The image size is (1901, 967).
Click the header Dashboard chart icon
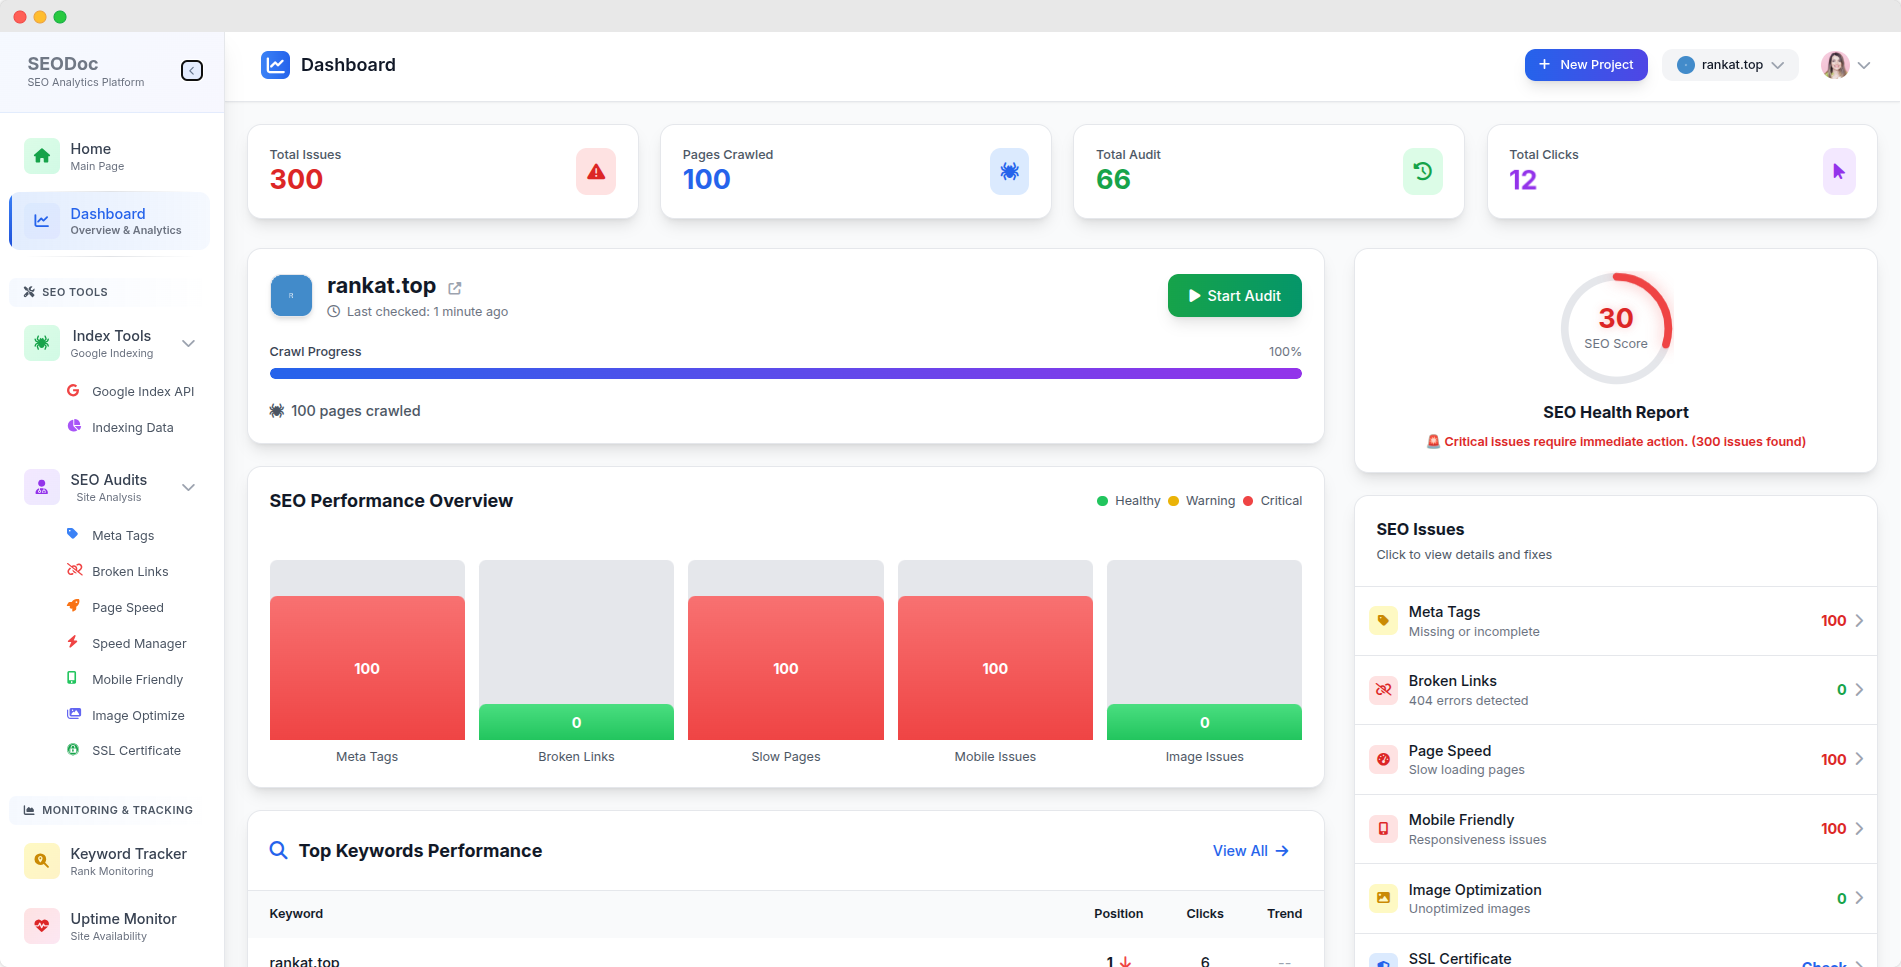[x=275, y=65]
